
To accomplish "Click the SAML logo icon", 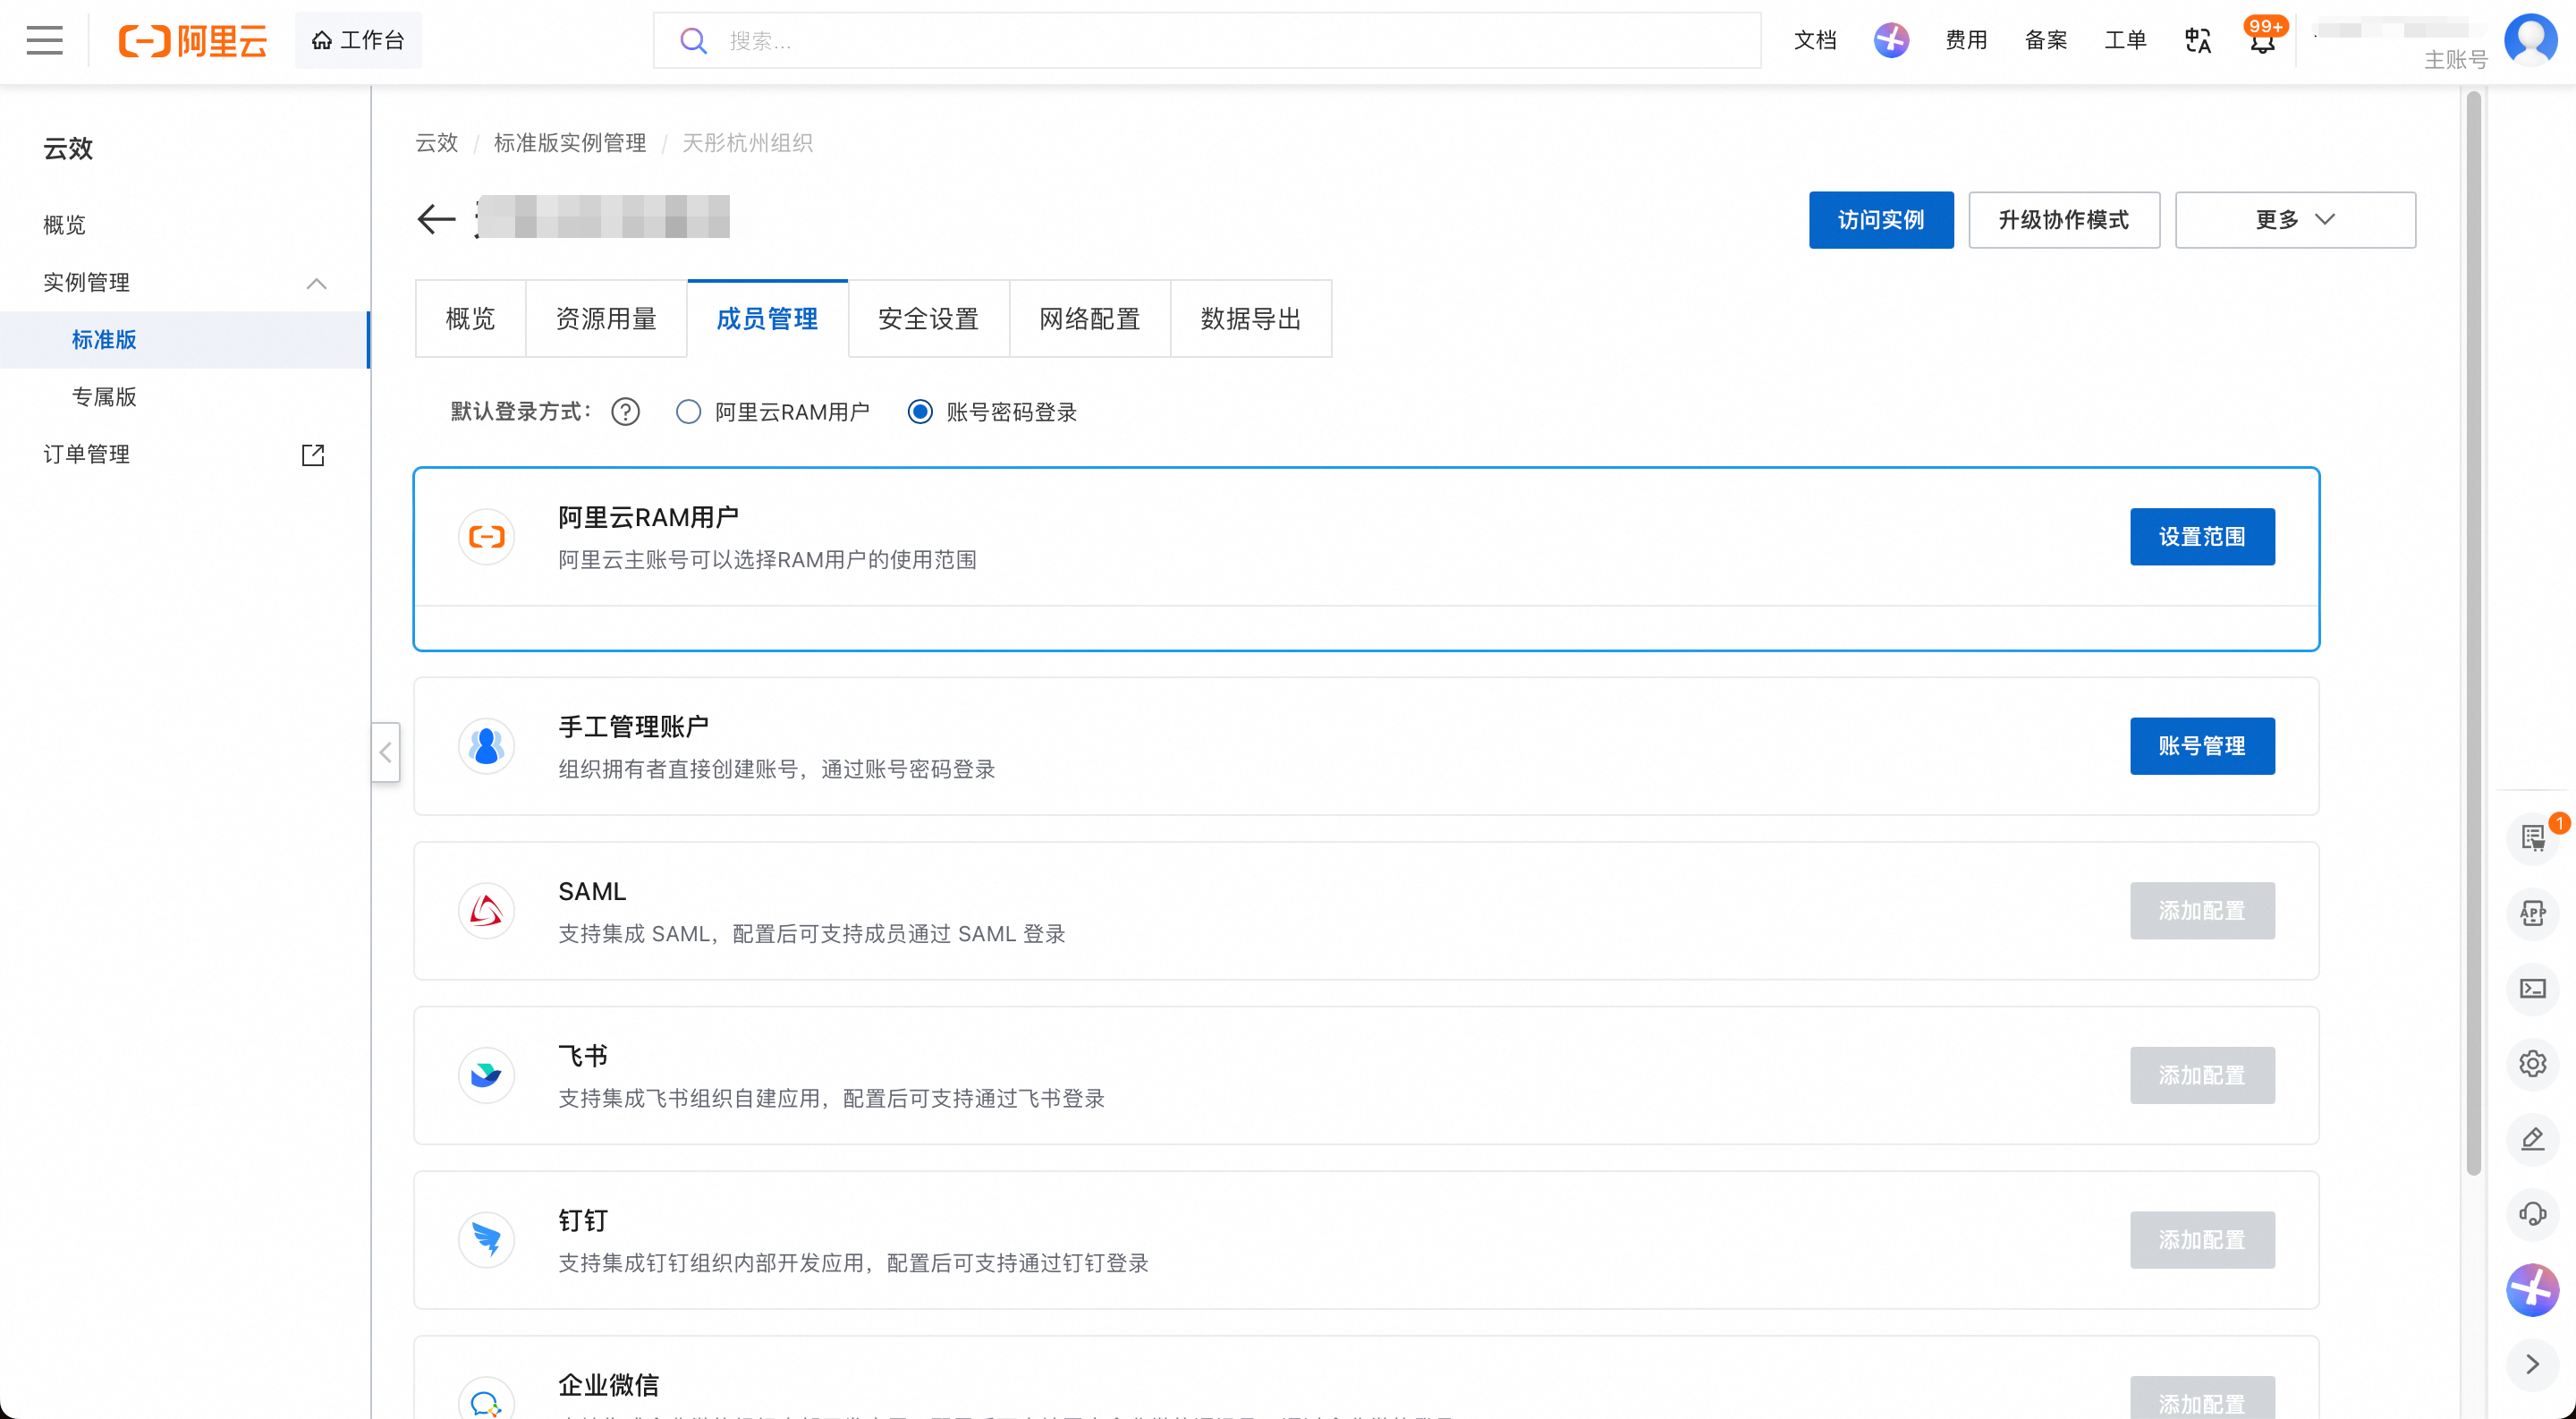I will [x=486, y=911].
